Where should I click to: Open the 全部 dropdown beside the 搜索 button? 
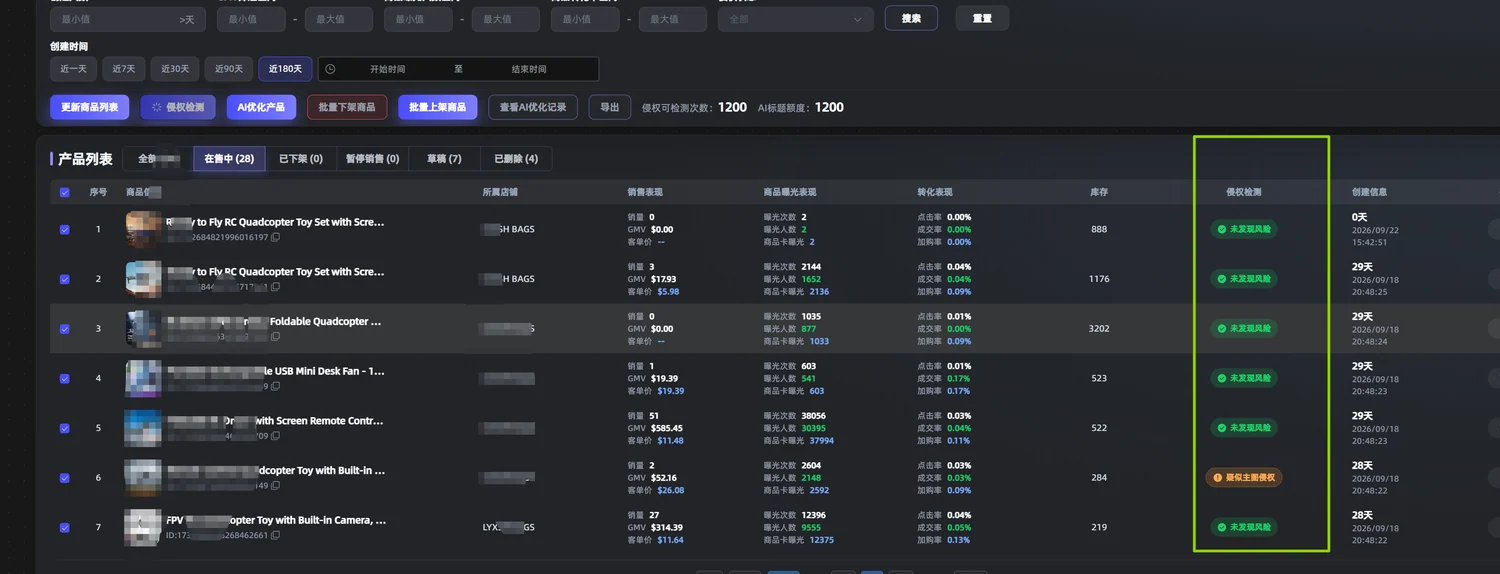(796, 19)
